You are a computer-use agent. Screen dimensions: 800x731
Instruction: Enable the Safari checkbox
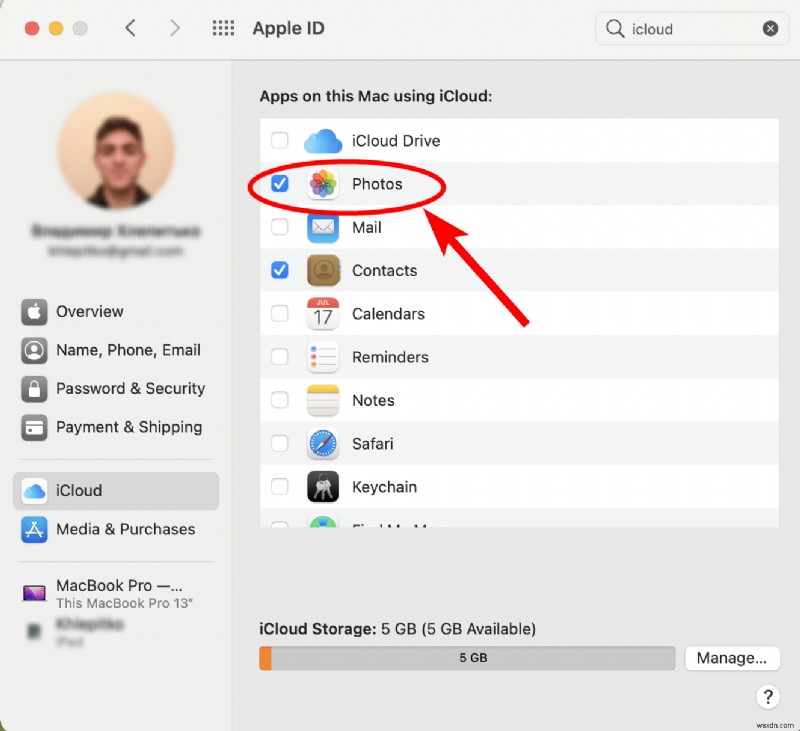tap(280, 443)
